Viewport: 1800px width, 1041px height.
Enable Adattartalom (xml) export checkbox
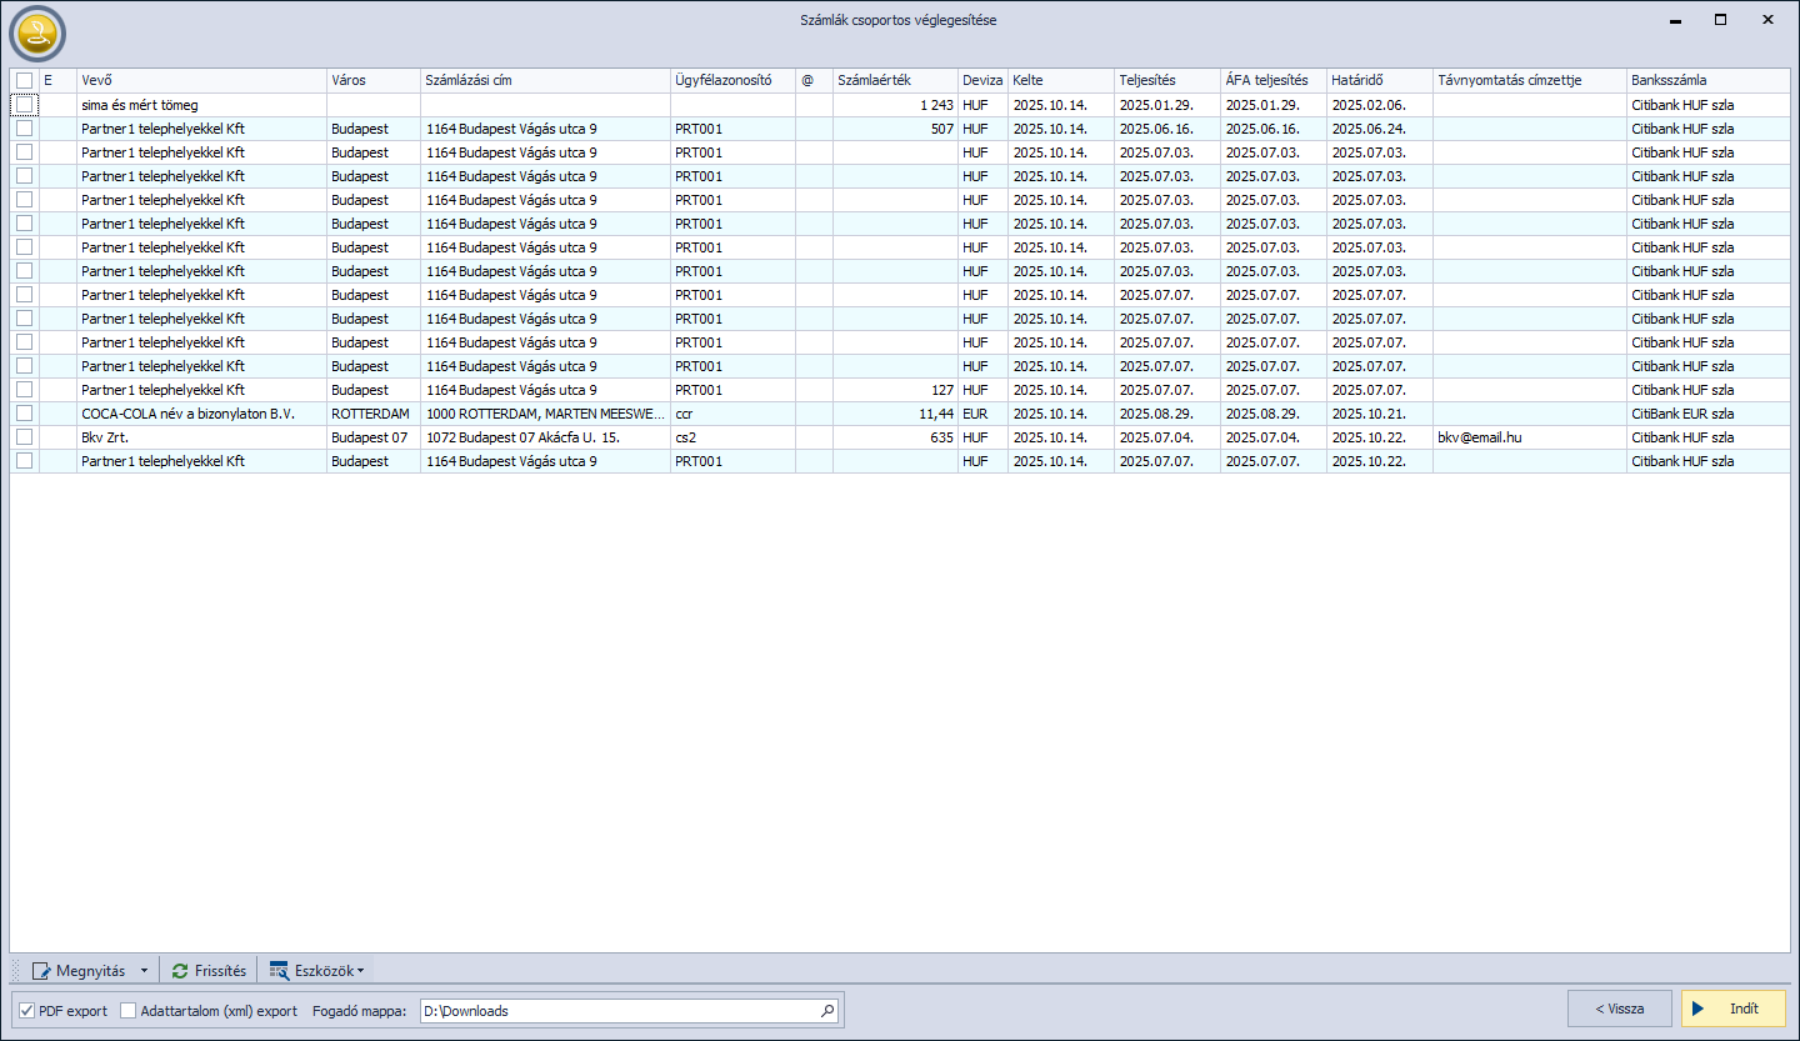pyautogui.click(x=128, y=1011)
